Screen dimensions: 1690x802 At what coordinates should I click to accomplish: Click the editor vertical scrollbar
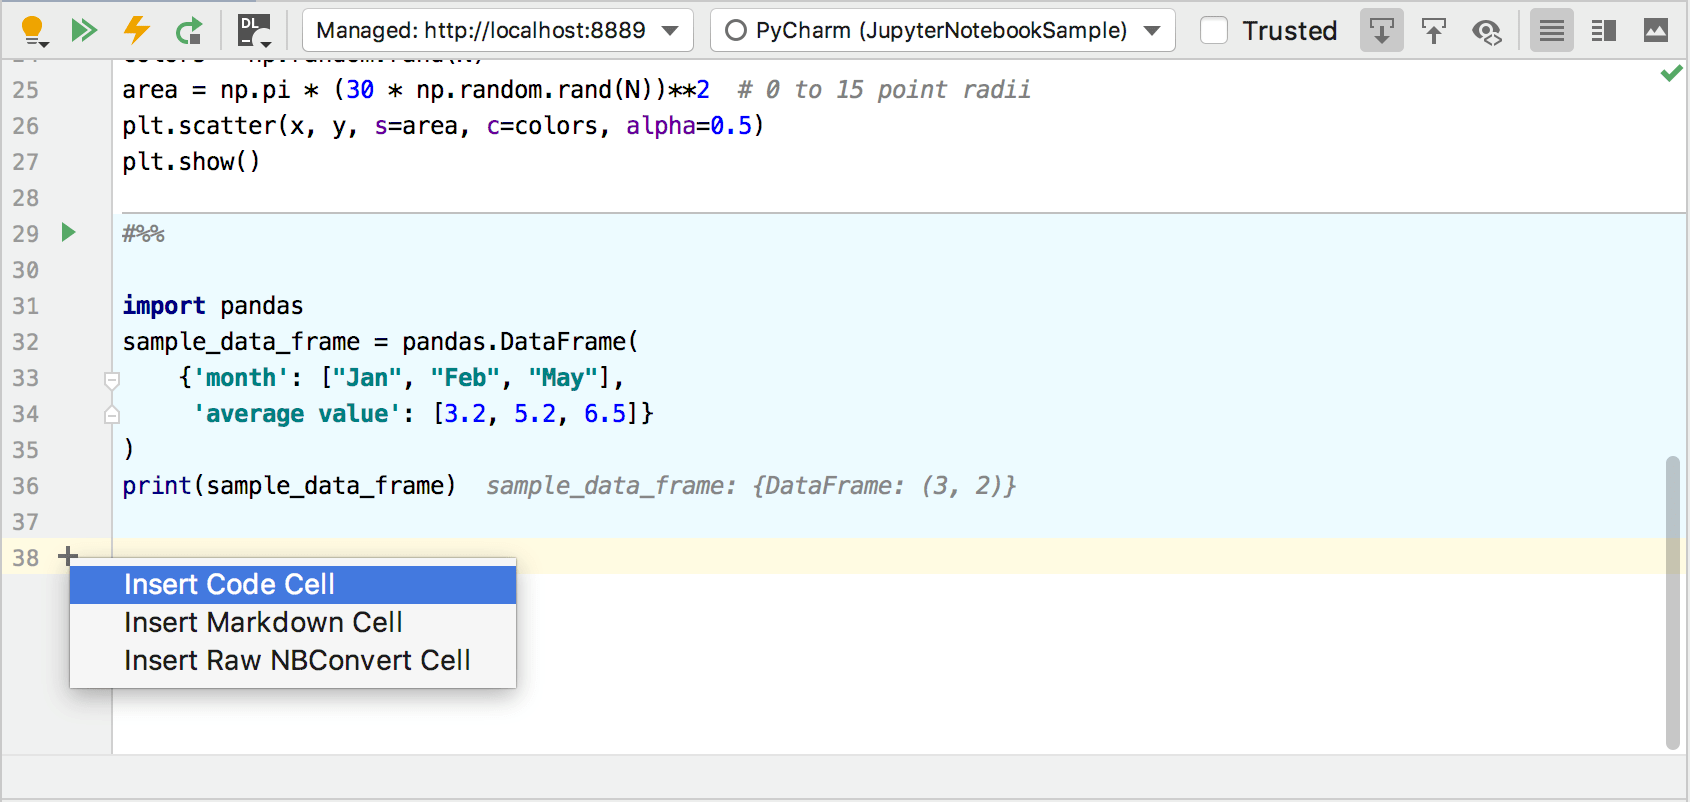(1672, 600)
